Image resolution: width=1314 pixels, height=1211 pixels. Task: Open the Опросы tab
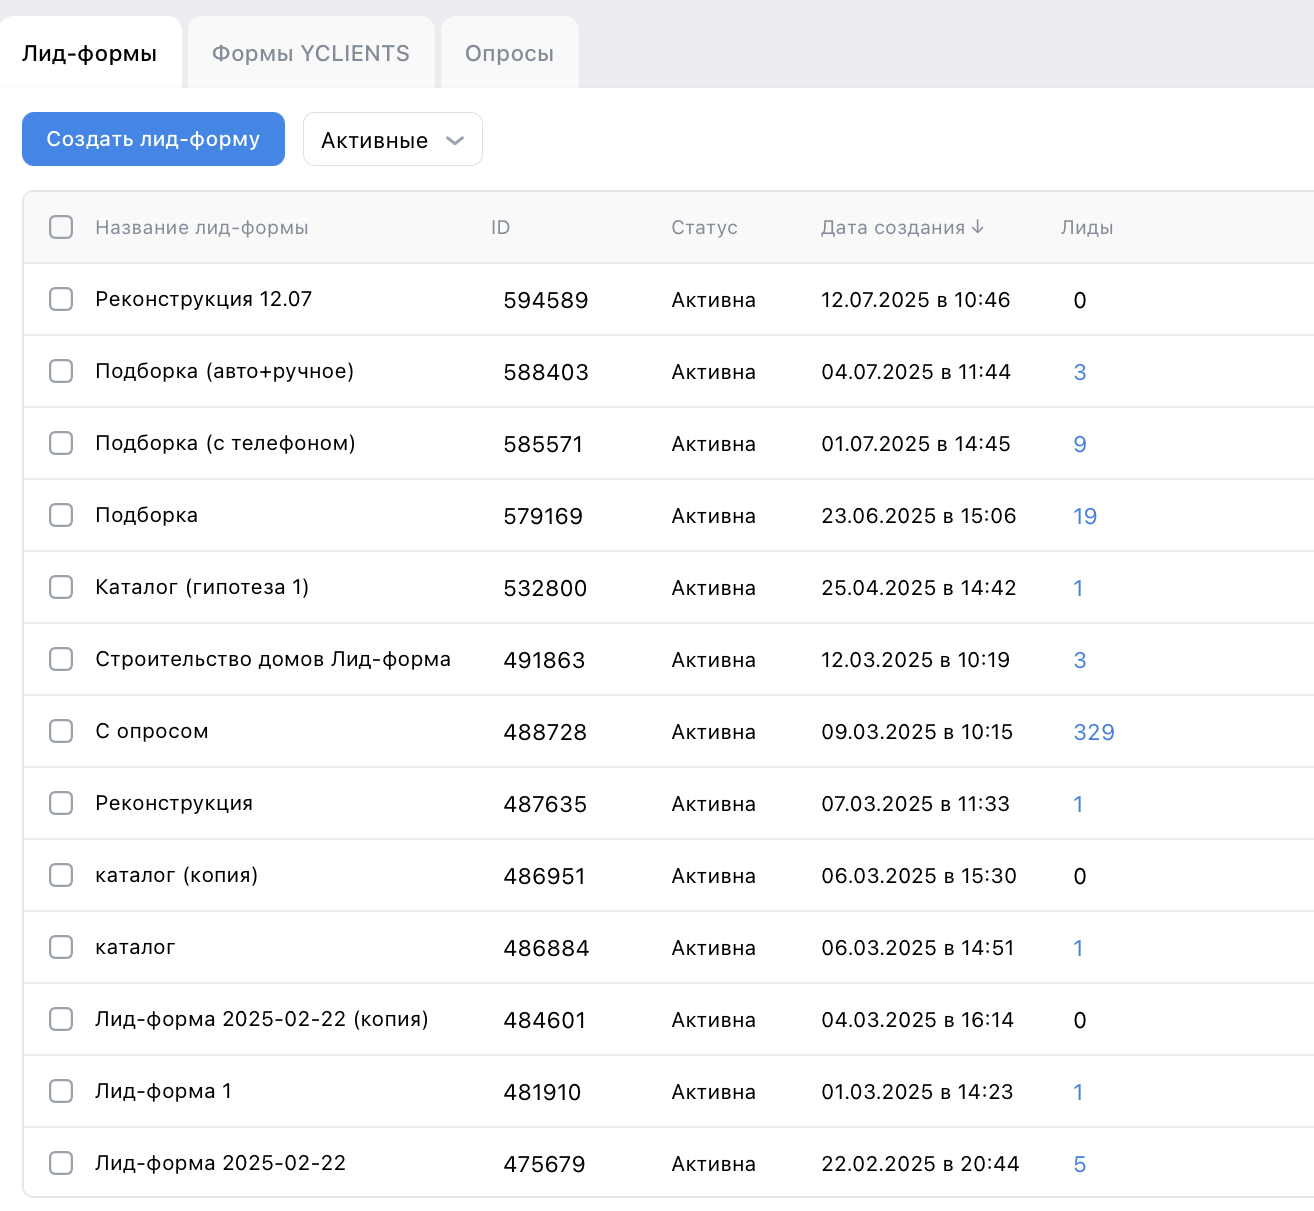coord(509,54)
